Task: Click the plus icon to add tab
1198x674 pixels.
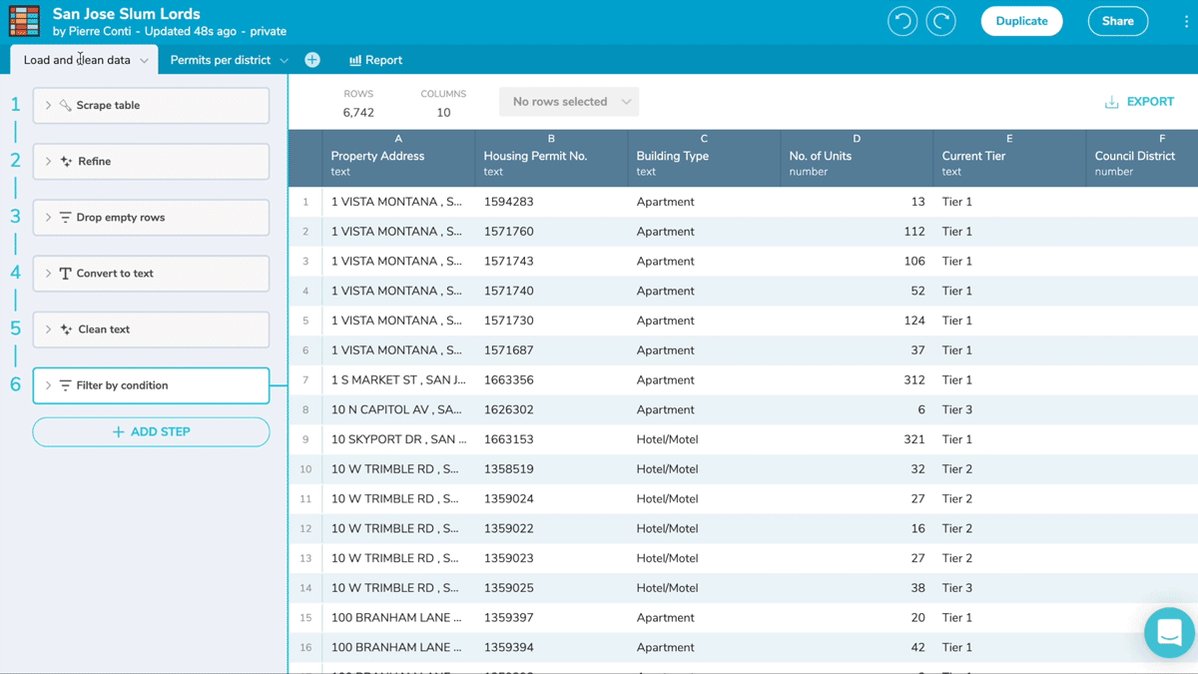Action: click(x=312, y=60)
